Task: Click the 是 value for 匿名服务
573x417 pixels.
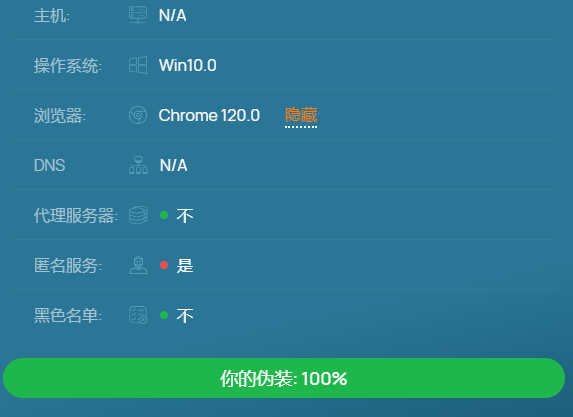Action: click(185, 266)
